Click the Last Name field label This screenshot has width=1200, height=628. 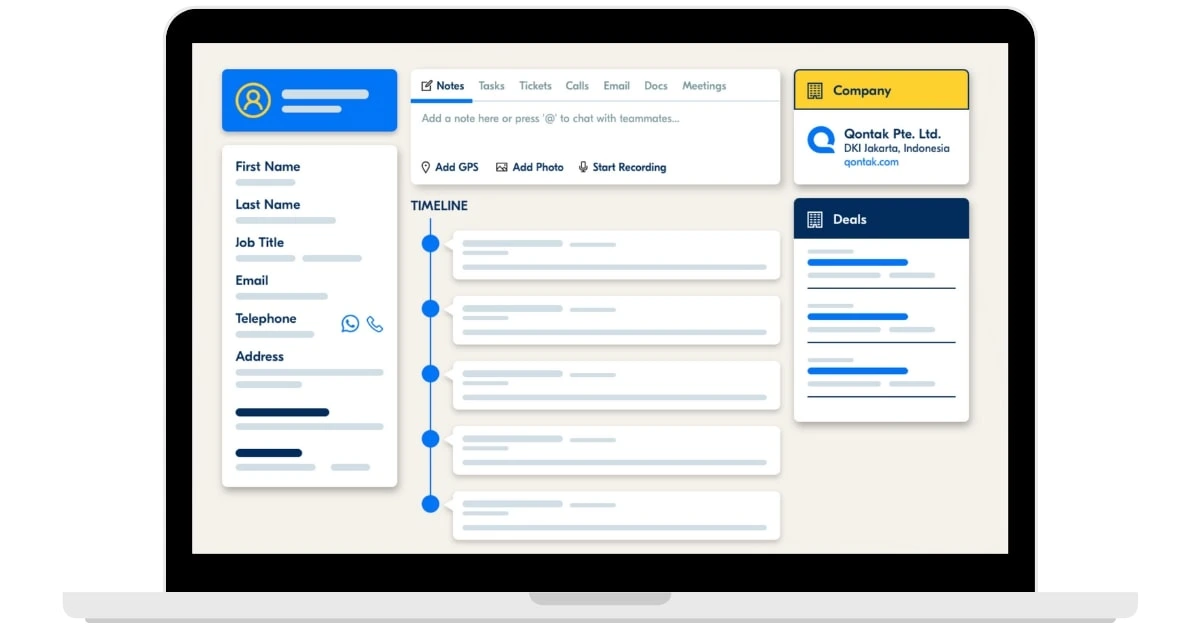tap(268, 204)
